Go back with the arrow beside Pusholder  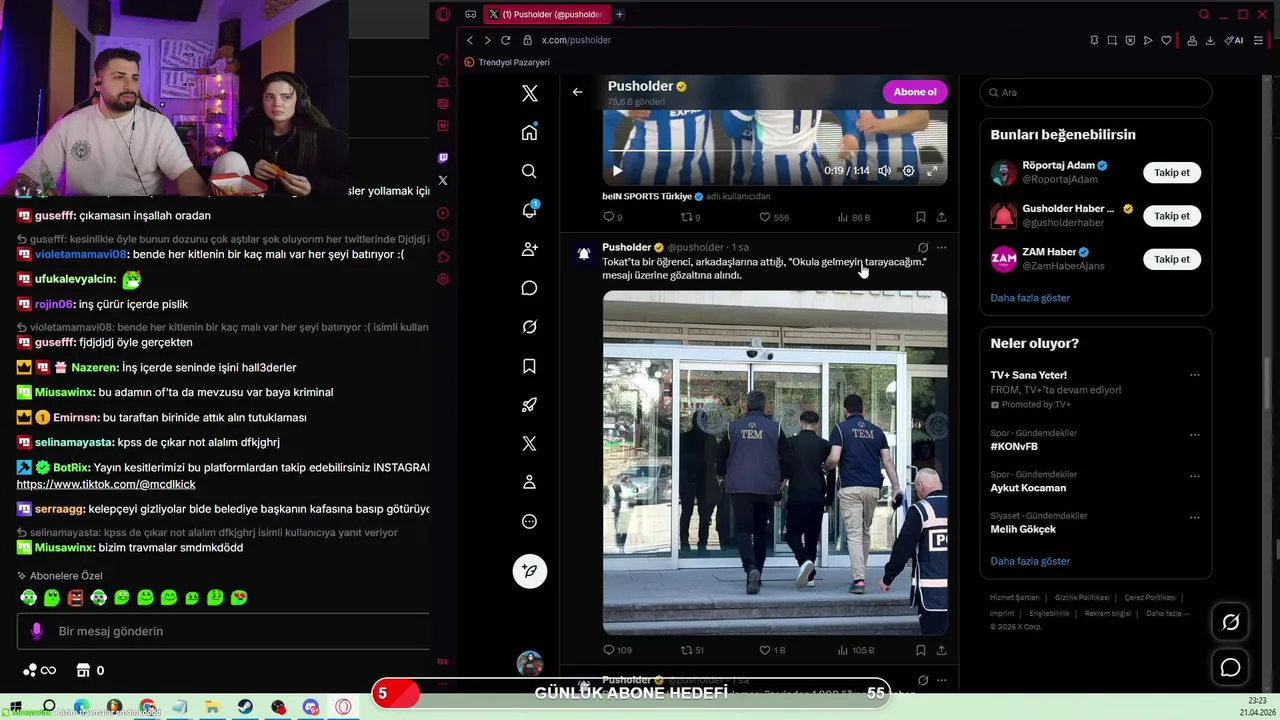coord(577,92)
